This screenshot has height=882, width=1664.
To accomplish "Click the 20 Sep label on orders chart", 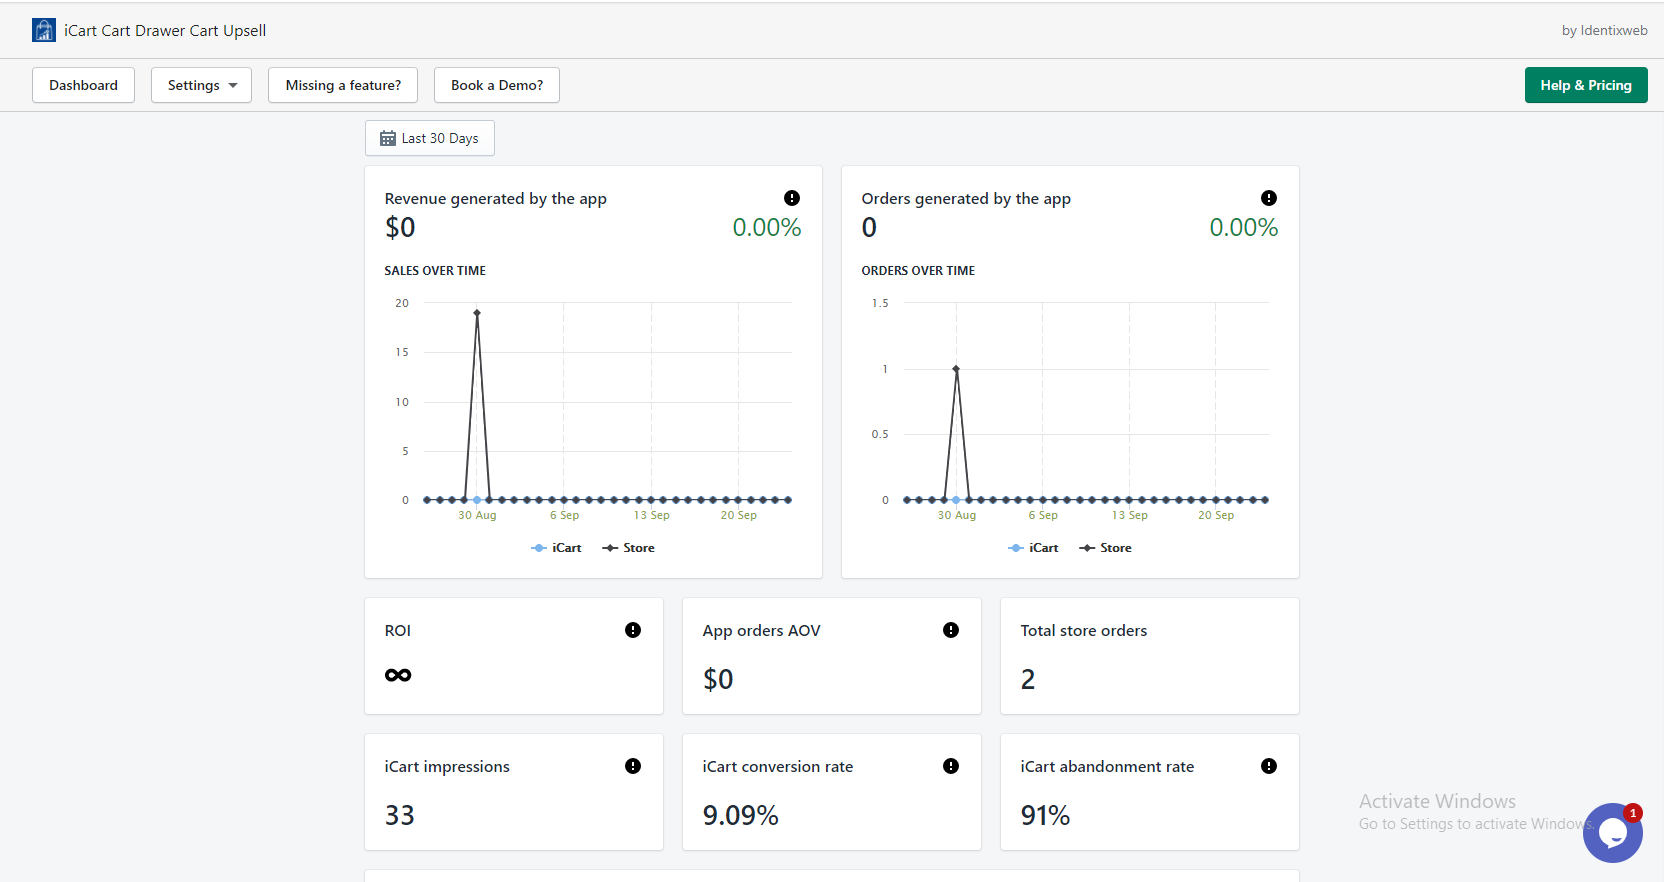I will (1216, 515).
